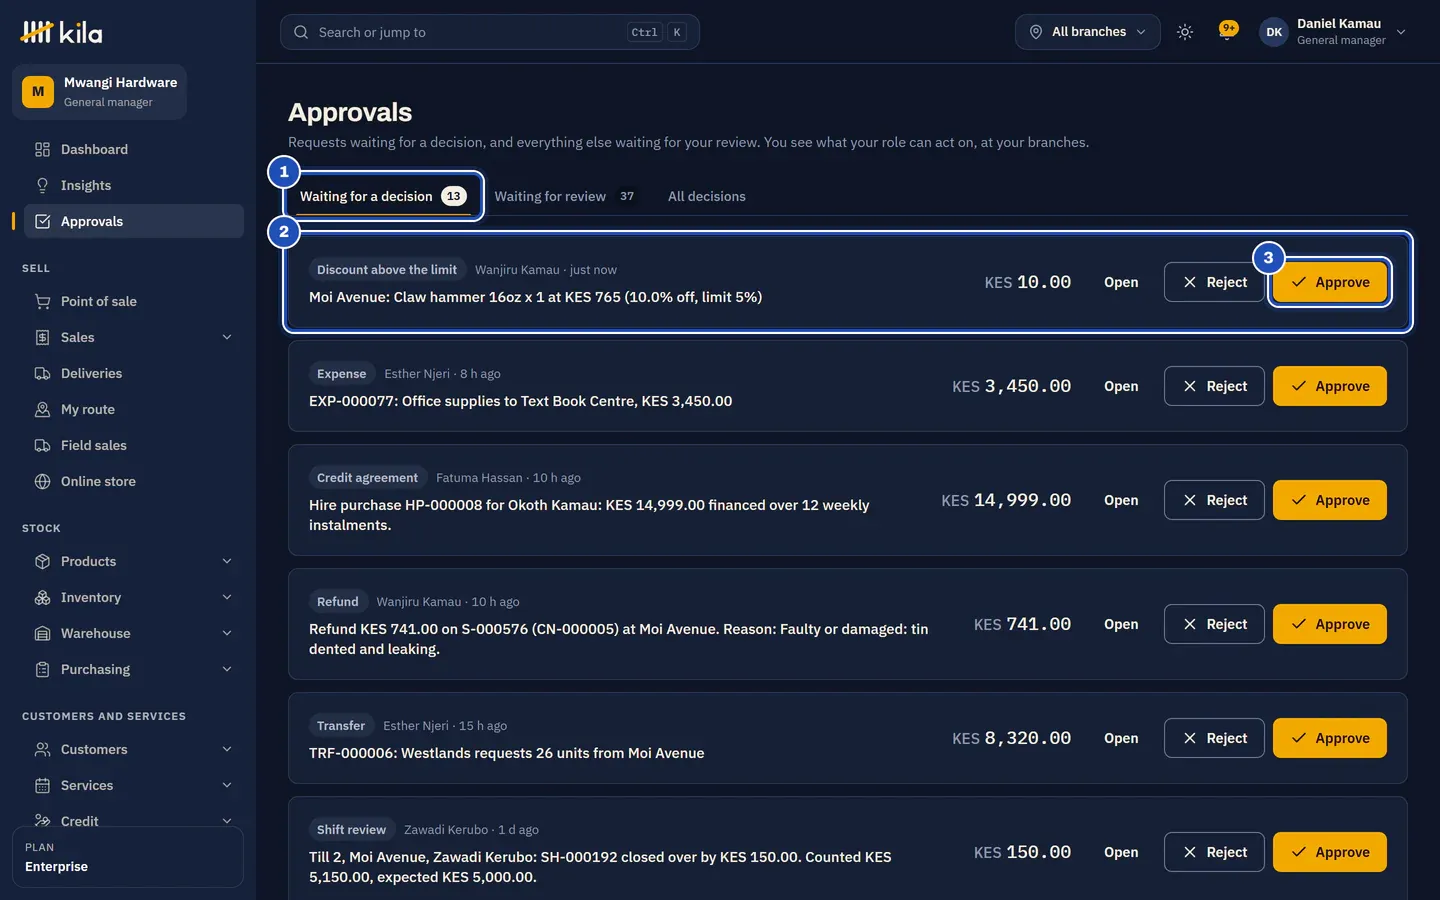
Task: Reject hire purchase HP-000008 credit agreement
Action: (1214, 500)
